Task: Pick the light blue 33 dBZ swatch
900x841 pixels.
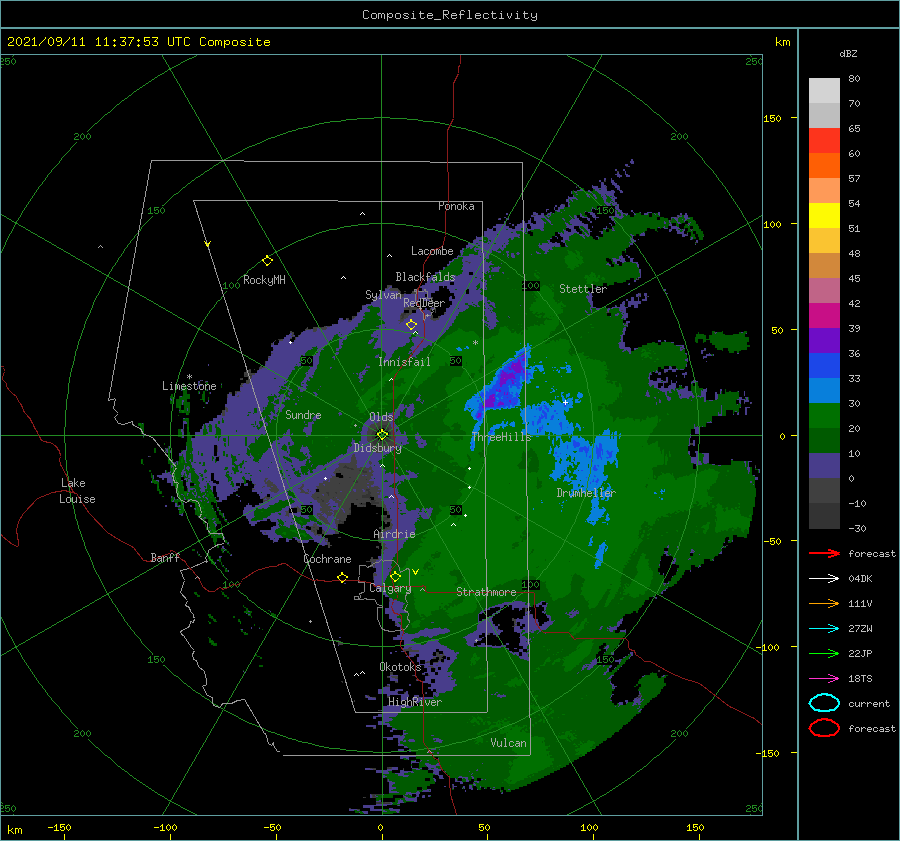Action: coord(824,390)
